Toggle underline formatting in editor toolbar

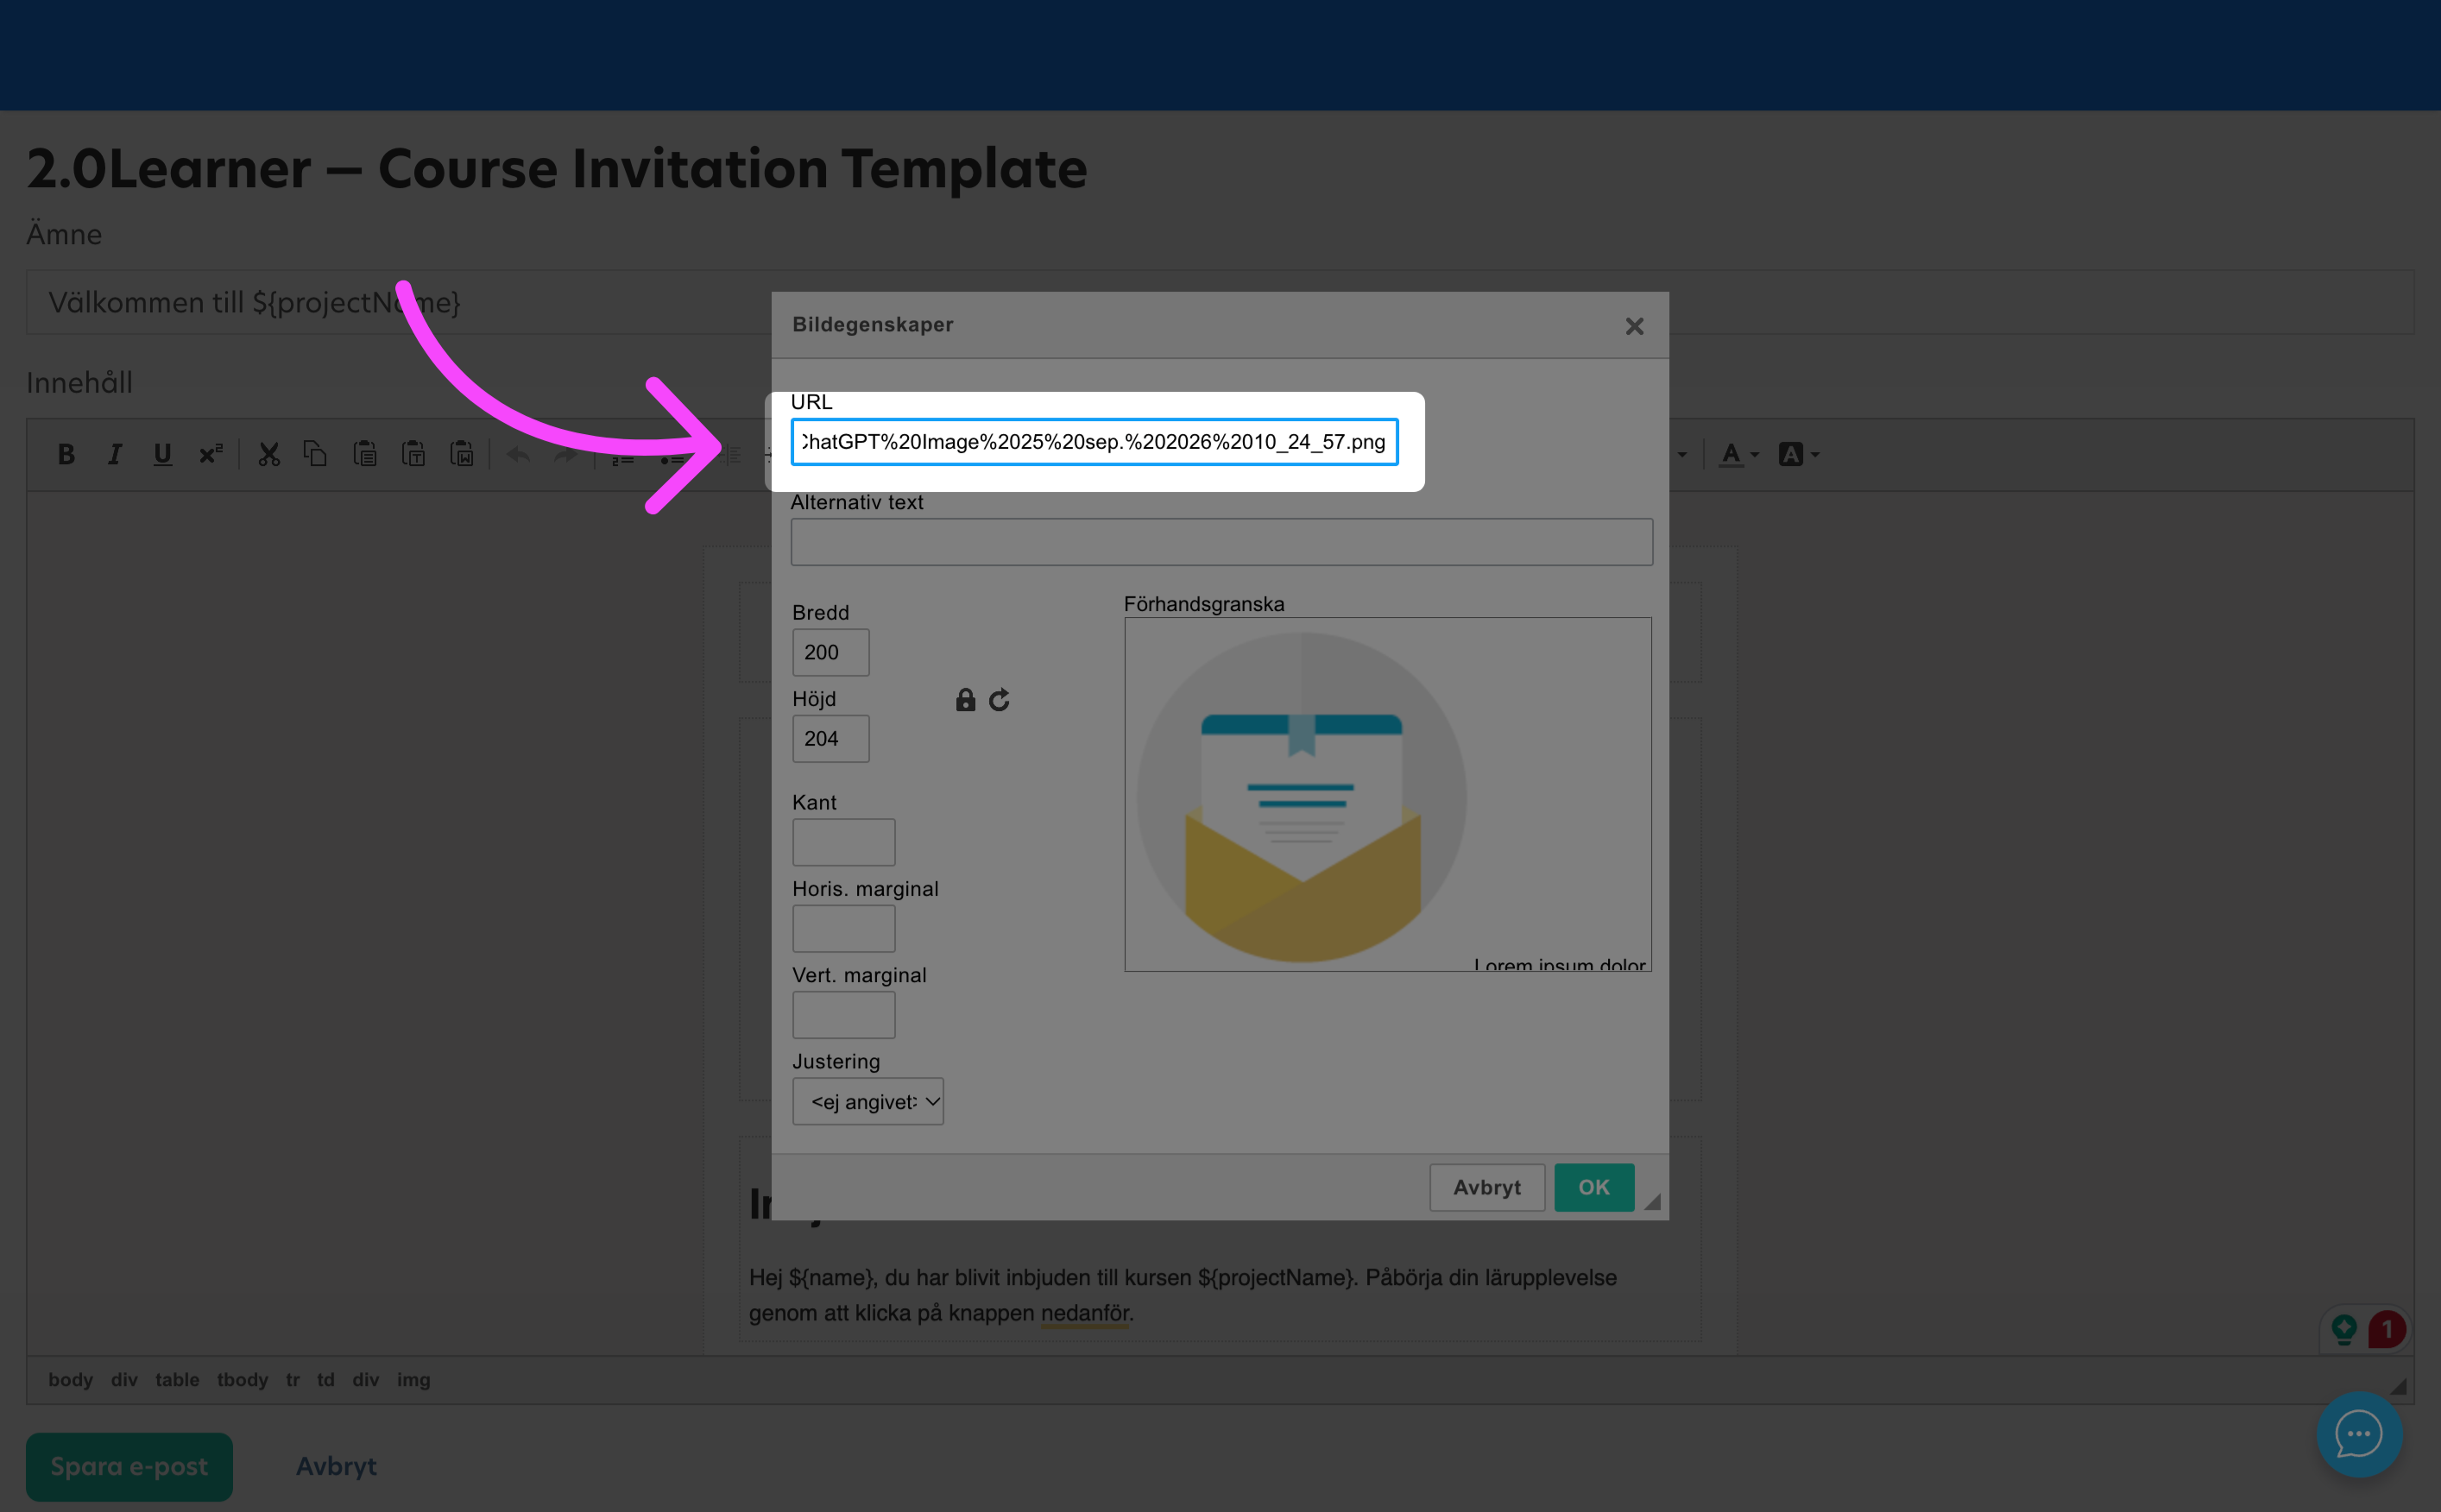[162, 455]
